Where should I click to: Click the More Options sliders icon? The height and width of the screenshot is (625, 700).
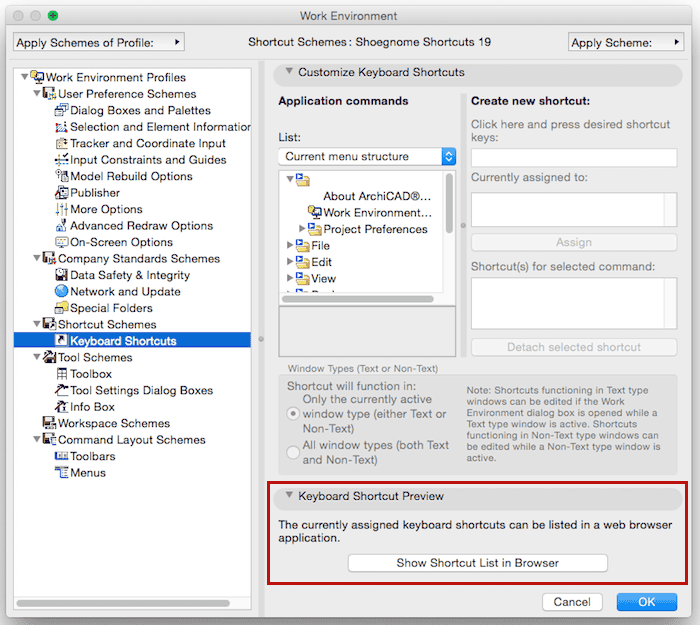(x=61, y=209)
